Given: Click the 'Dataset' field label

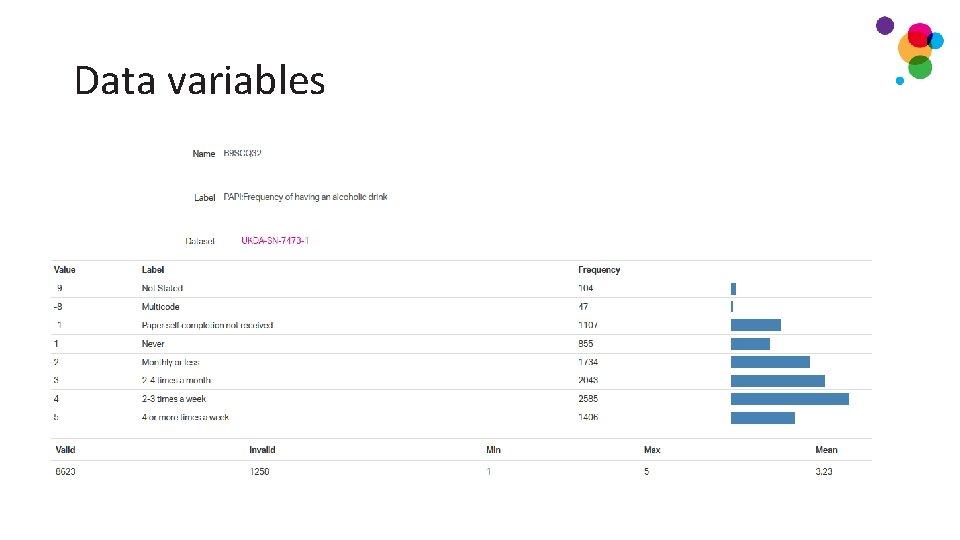Looking at the screenshot, I should click(x=200, y=241).
